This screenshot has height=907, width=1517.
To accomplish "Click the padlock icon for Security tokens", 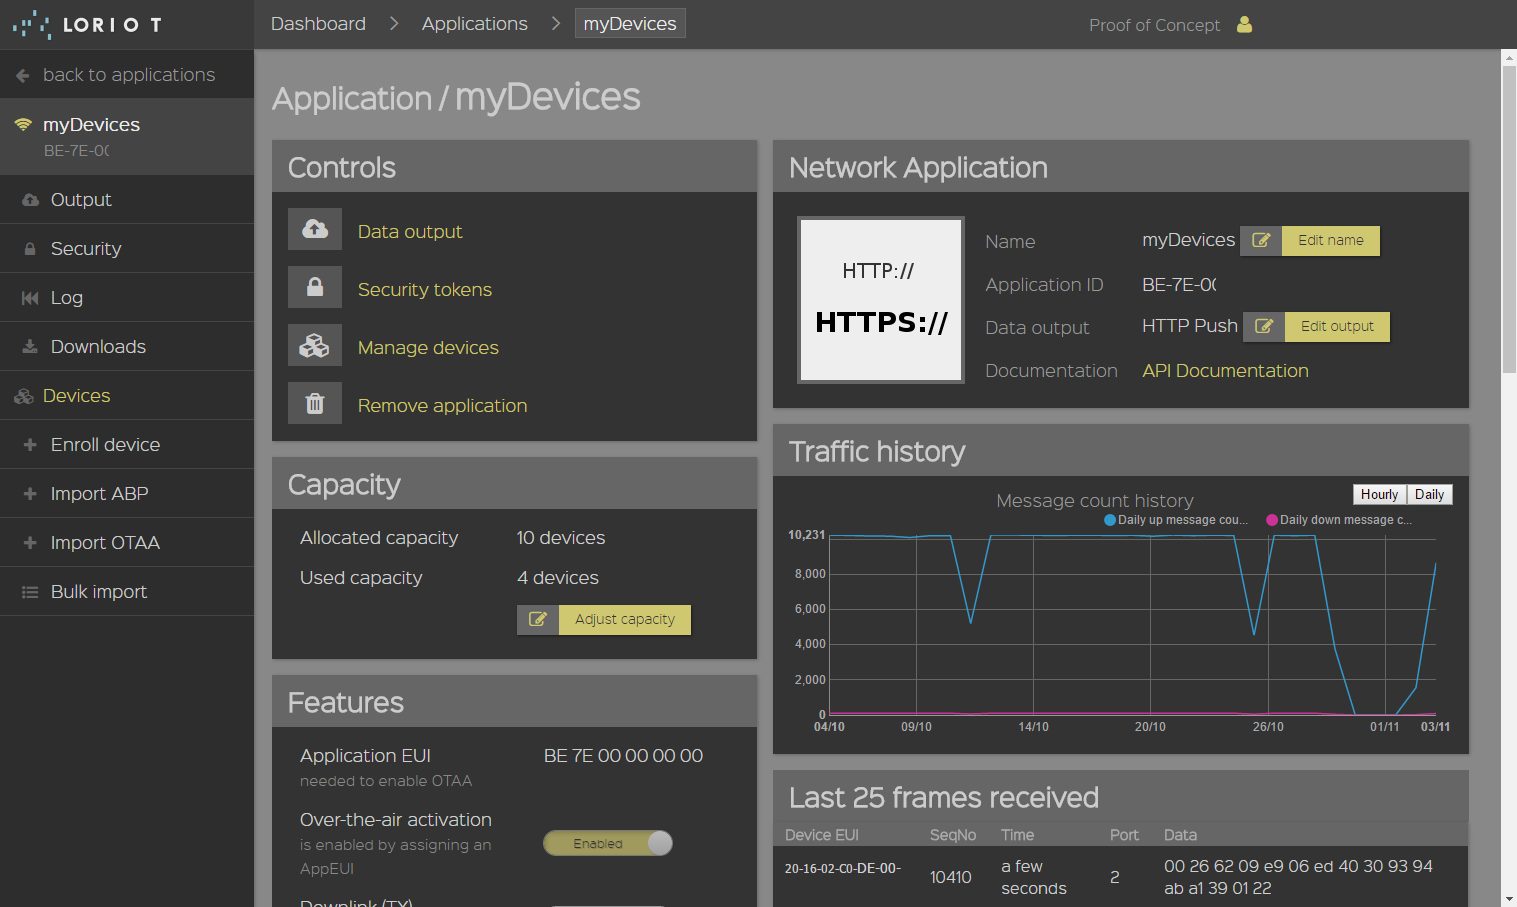I will (x=315, y=287).
